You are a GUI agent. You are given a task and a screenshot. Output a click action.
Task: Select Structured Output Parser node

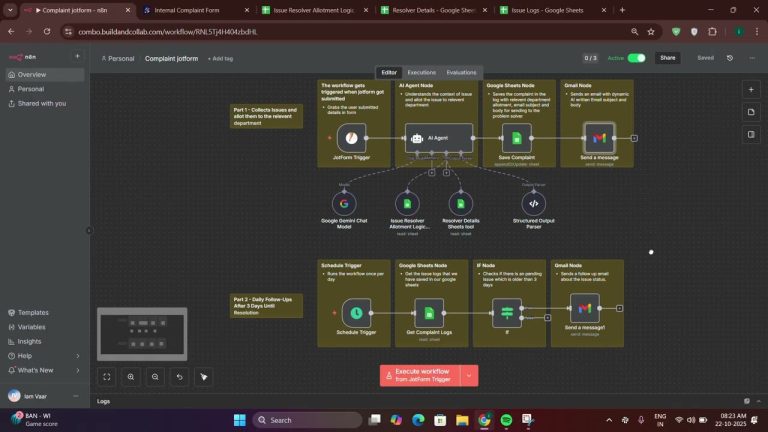(533, 204)
